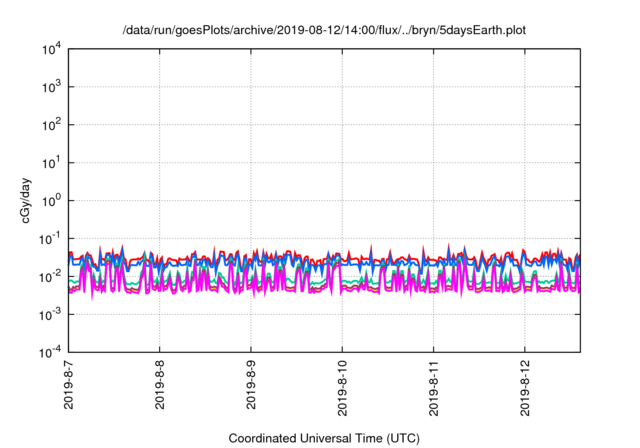This screenshot has height=448, width=640.
Task: Select the 10^-2 y-axis tick label
Action: tap(50, 277)
